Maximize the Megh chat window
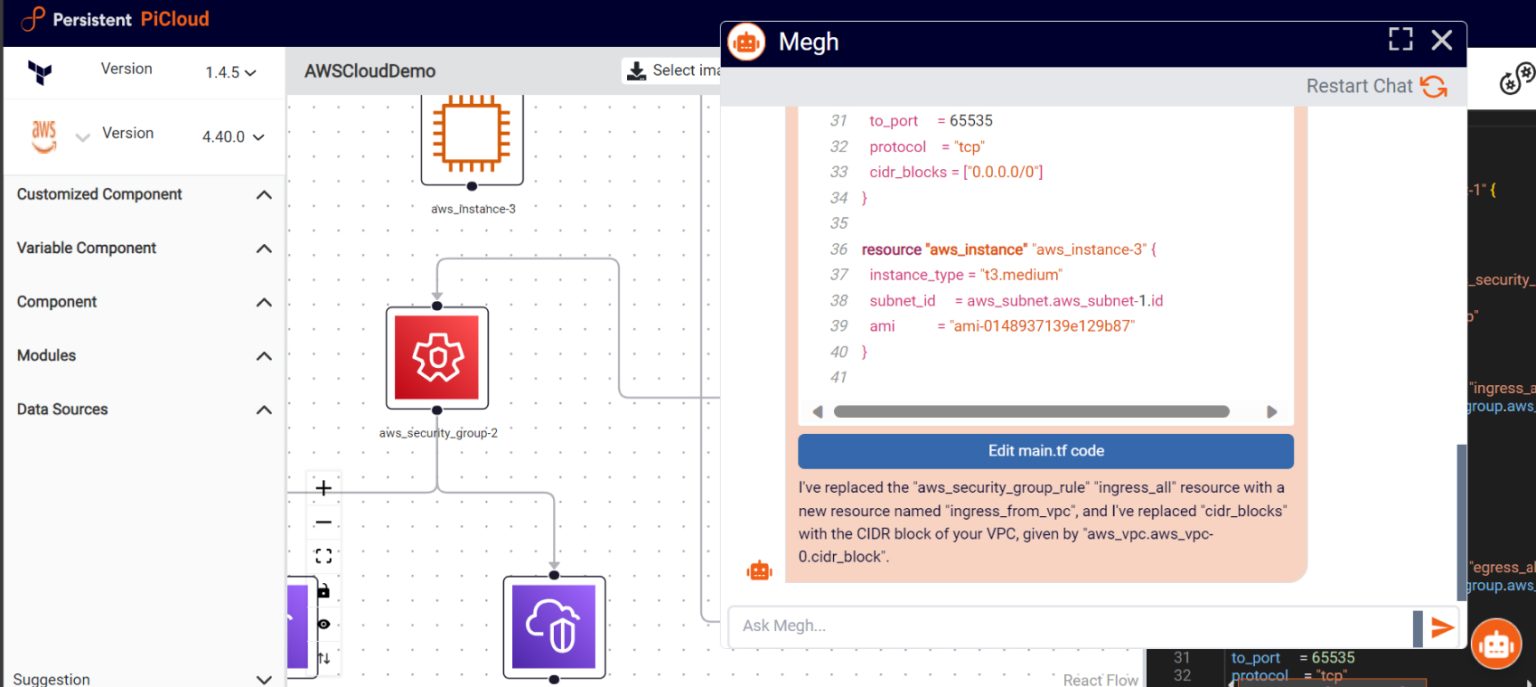The image size is (1536, 687). [x=1400, y=39]
